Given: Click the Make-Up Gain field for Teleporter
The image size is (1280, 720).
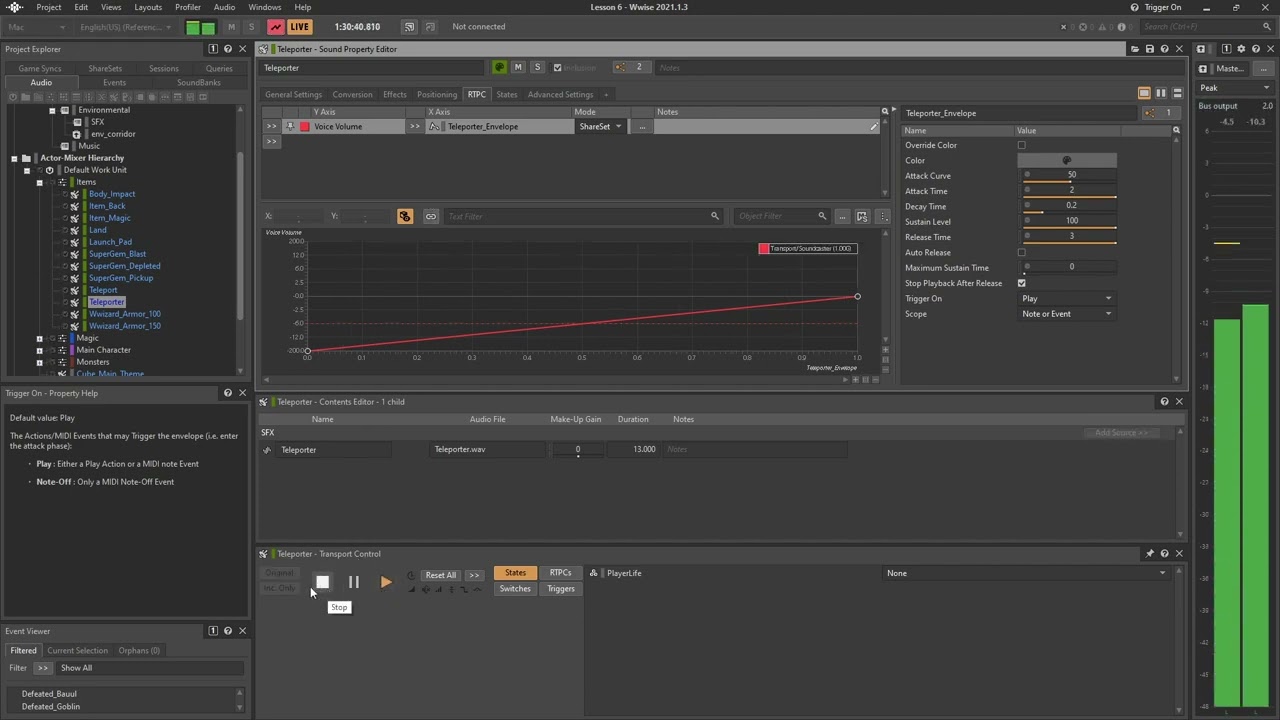Looking at the screenshot, I should click(577, 450).
